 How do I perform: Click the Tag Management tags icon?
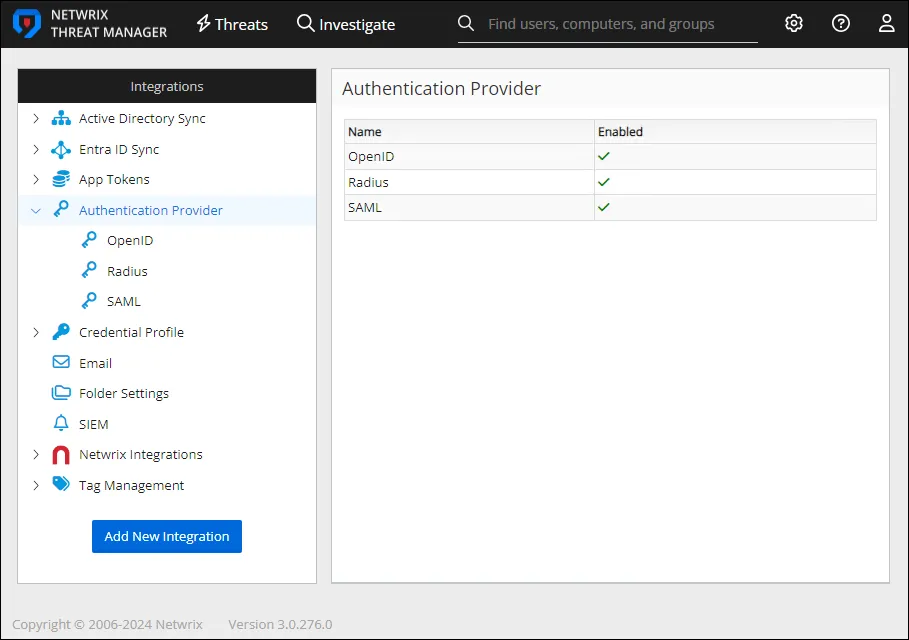pos(61,483)
